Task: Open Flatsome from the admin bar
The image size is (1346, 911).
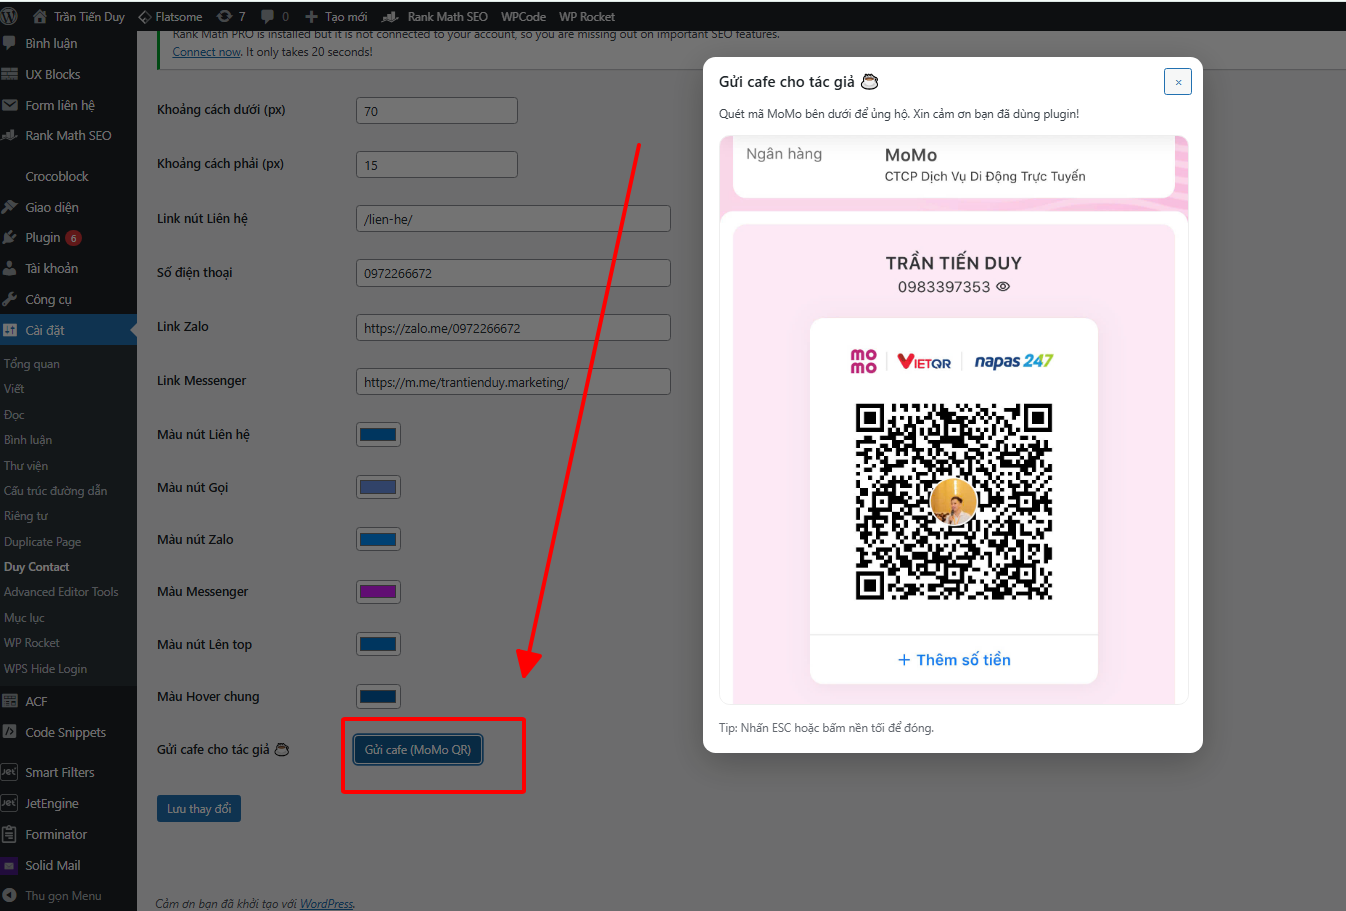Action: (x=171, y=16)
